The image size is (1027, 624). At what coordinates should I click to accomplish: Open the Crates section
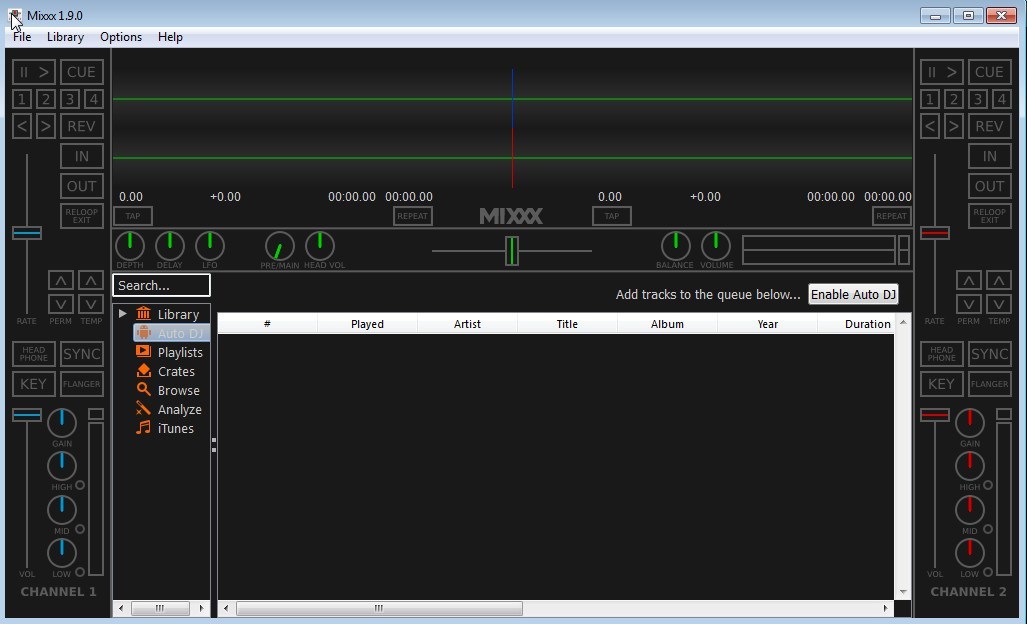click(173, 371)
